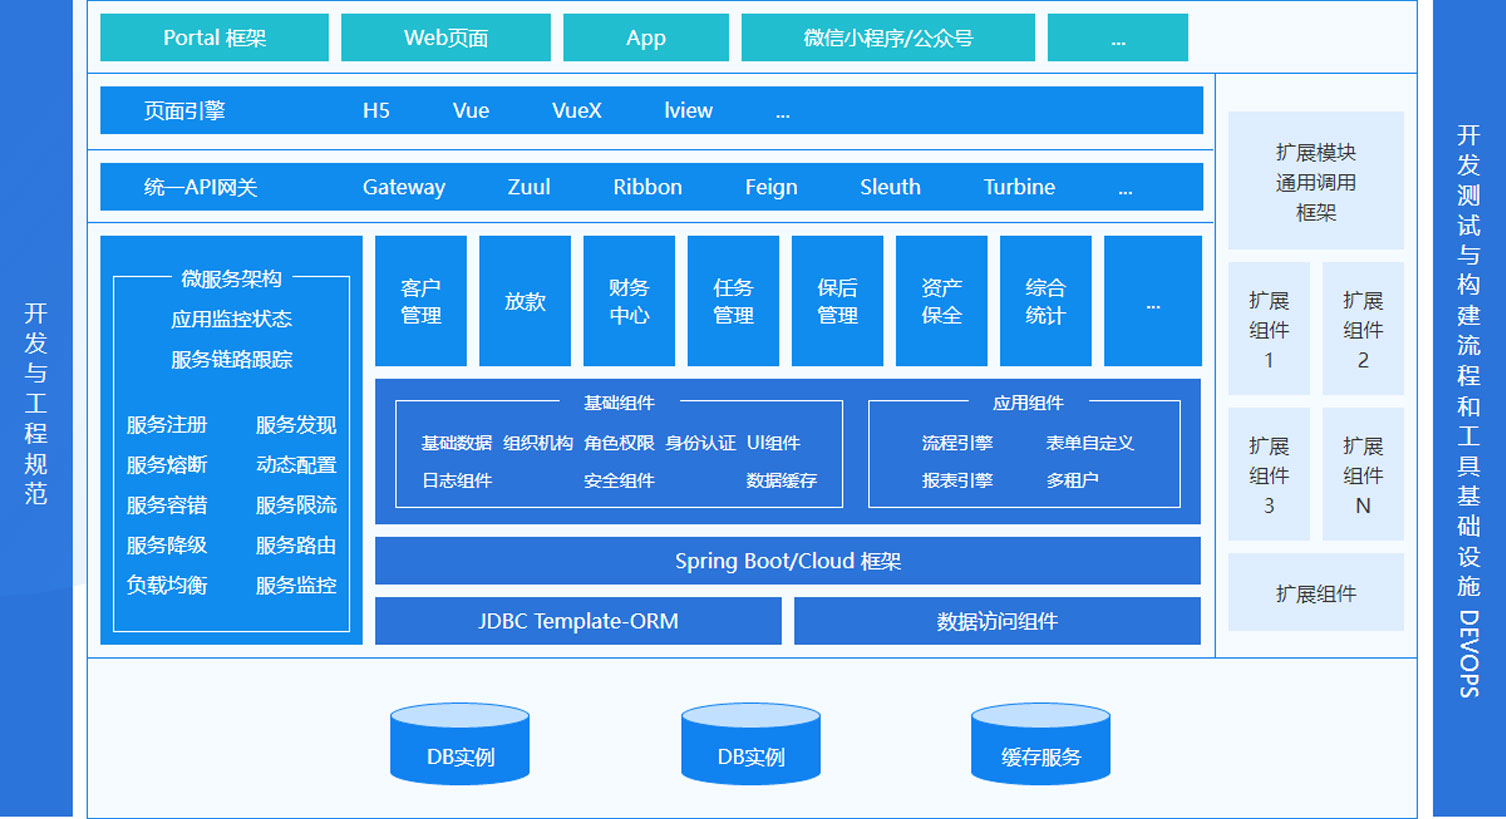This screenshot has width=1506, height=819.
Task: Select the Web页面 block
Action: [x=446, y=38]
